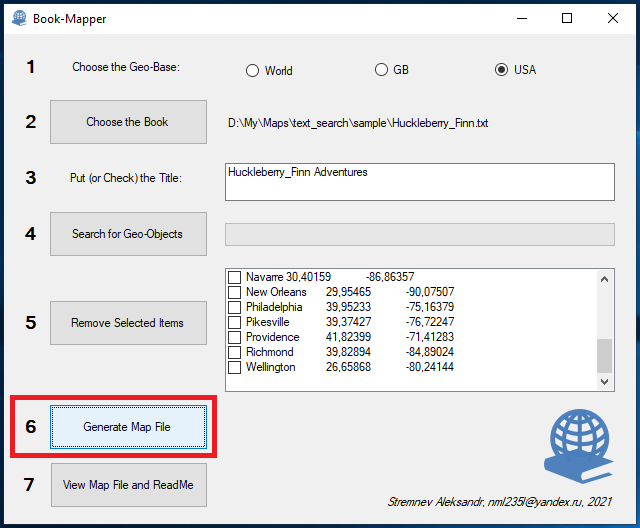Click the geo-objects list scrollbar thumb

[604, 355]
